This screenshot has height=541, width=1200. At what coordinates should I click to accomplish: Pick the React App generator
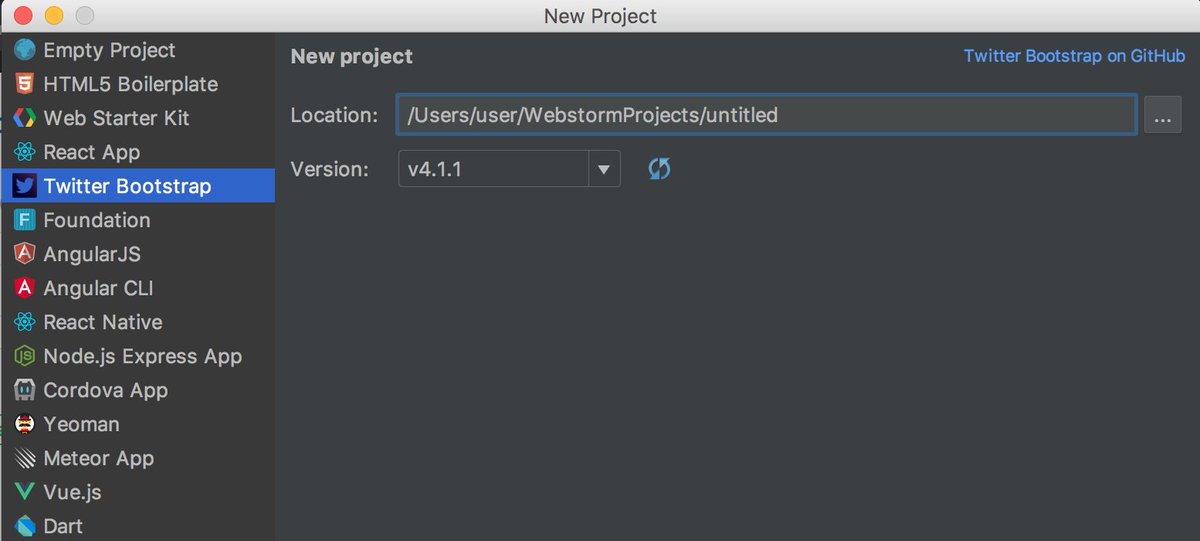click(137, 152)
